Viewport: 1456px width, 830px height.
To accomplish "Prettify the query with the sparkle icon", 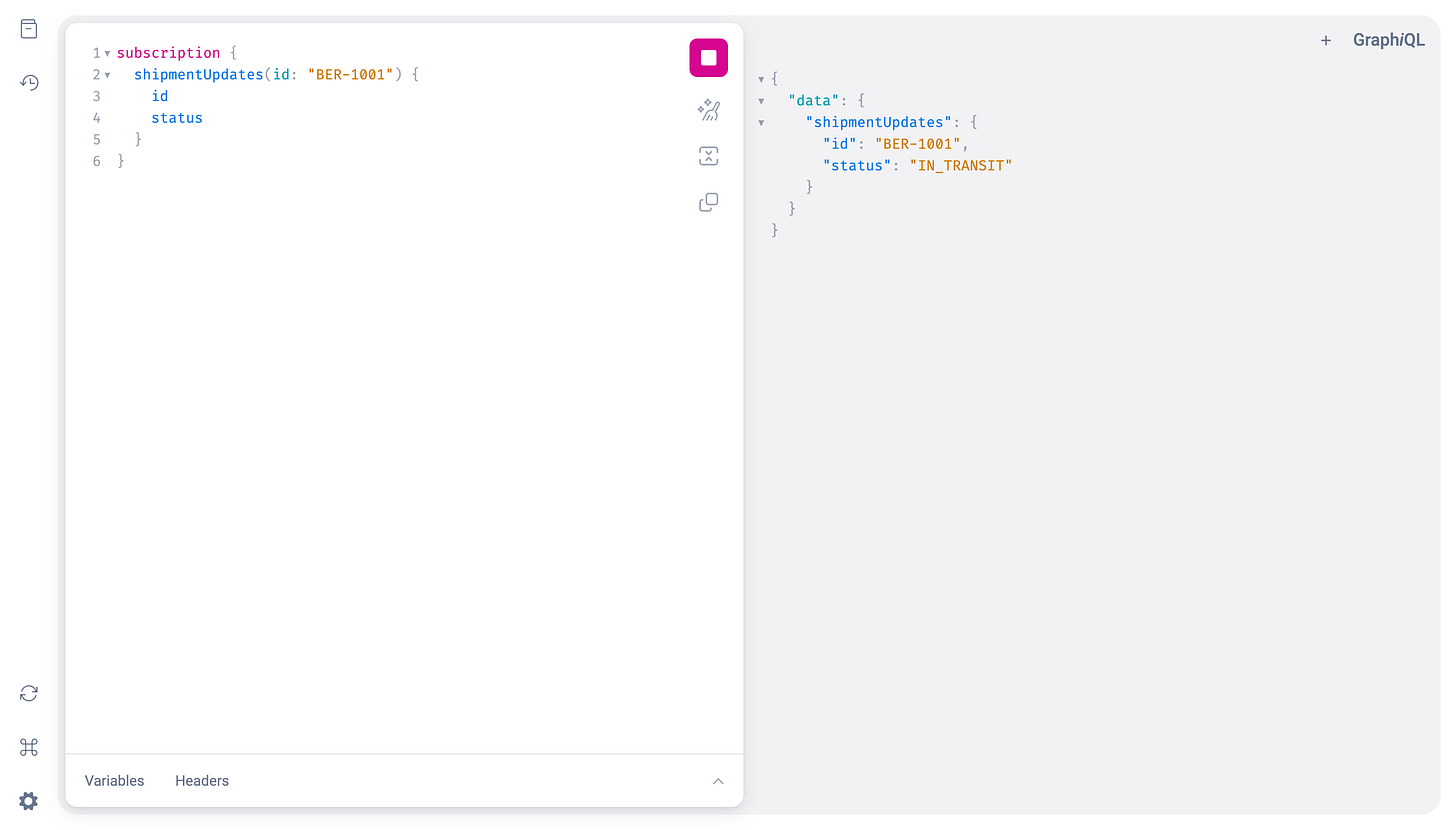I will pos(708,110).
